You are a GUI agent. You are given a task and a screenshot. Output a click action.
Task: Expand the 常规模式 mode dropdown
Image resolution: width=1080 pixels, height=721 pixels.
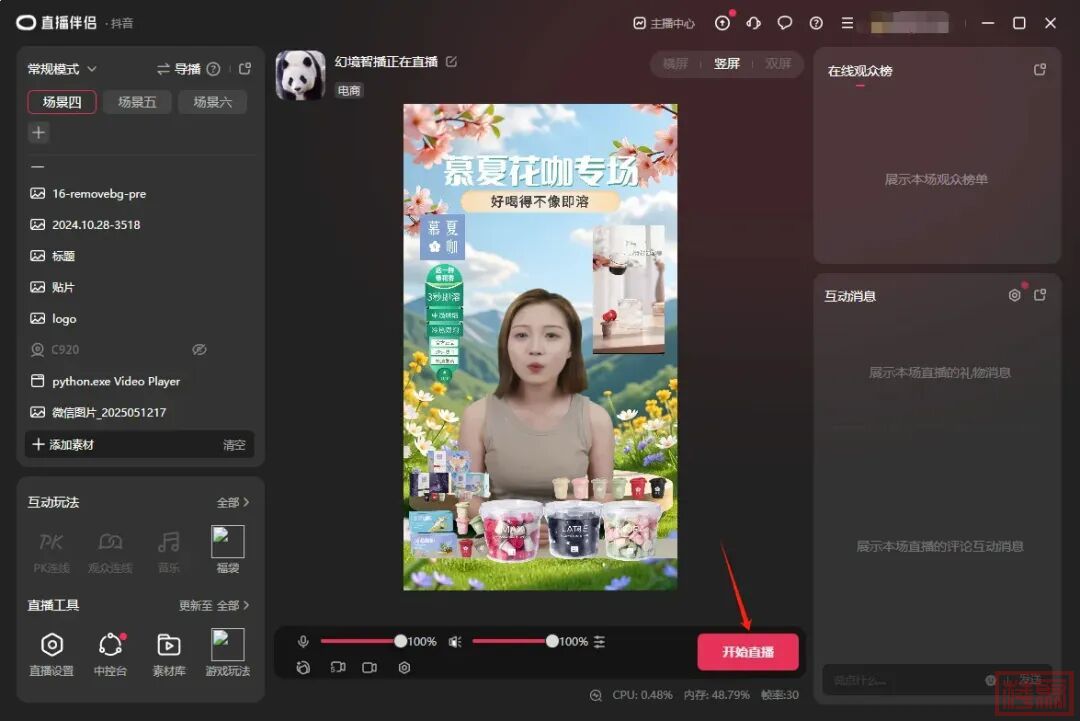[x=62, y=69]
